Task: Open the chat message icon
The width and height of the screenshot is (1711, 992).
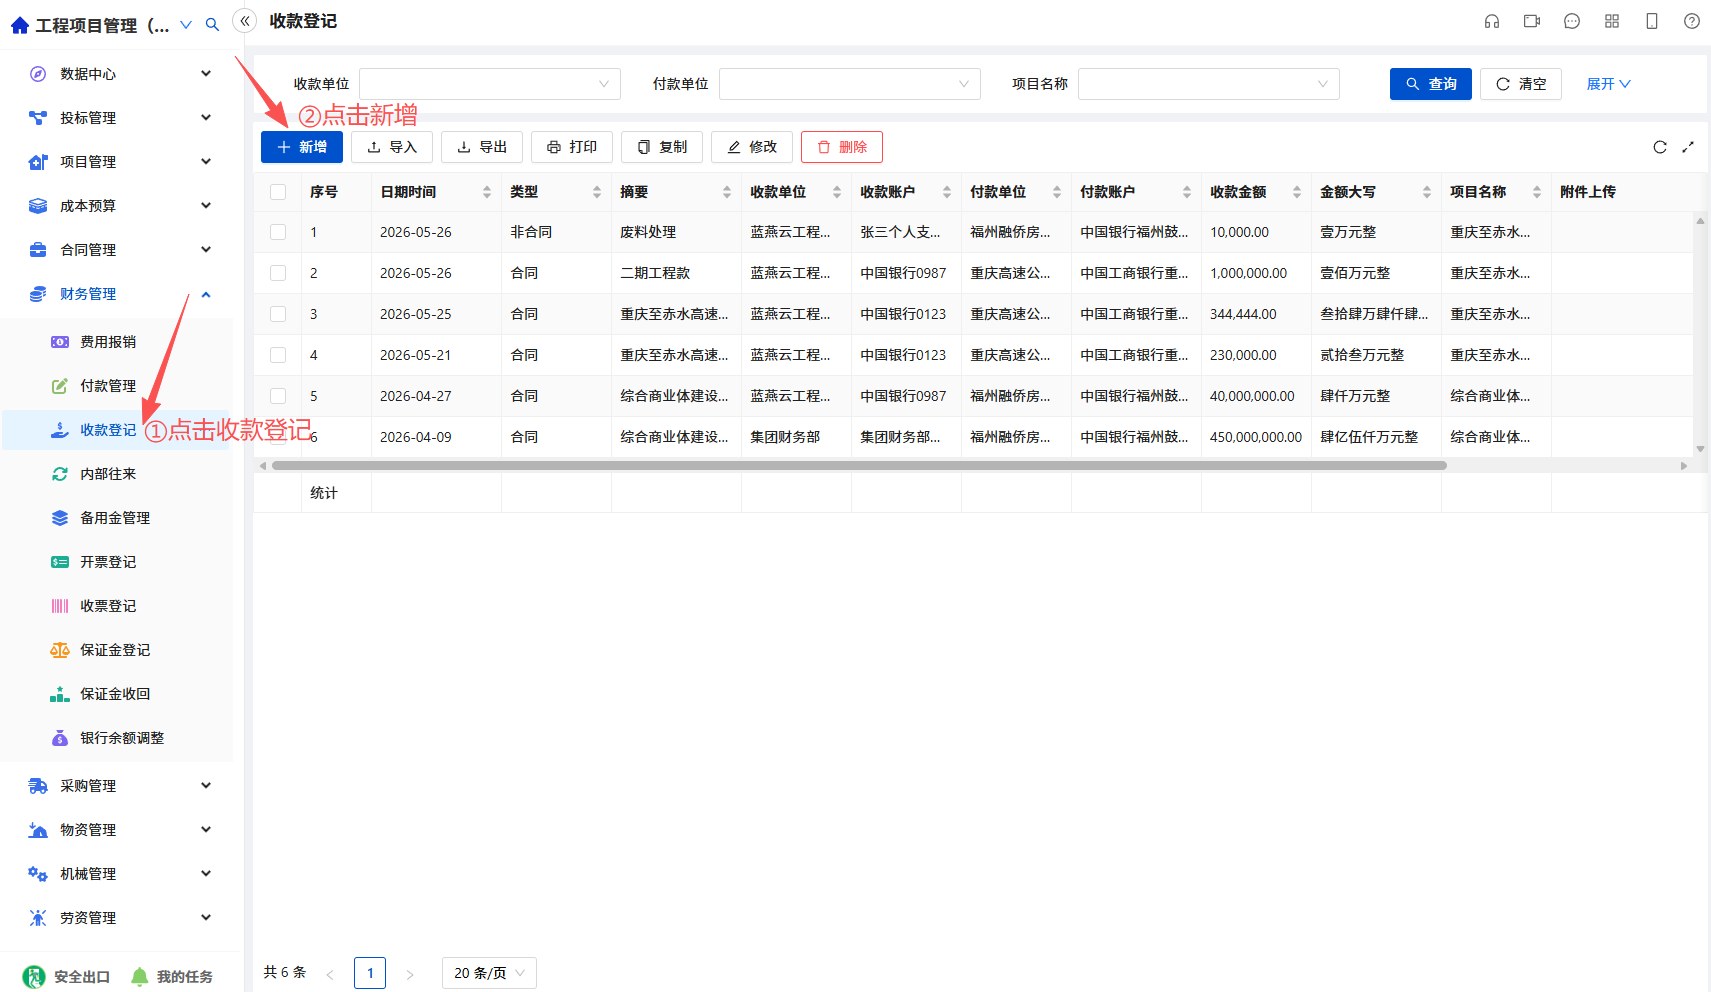Action: [1572, 21]
